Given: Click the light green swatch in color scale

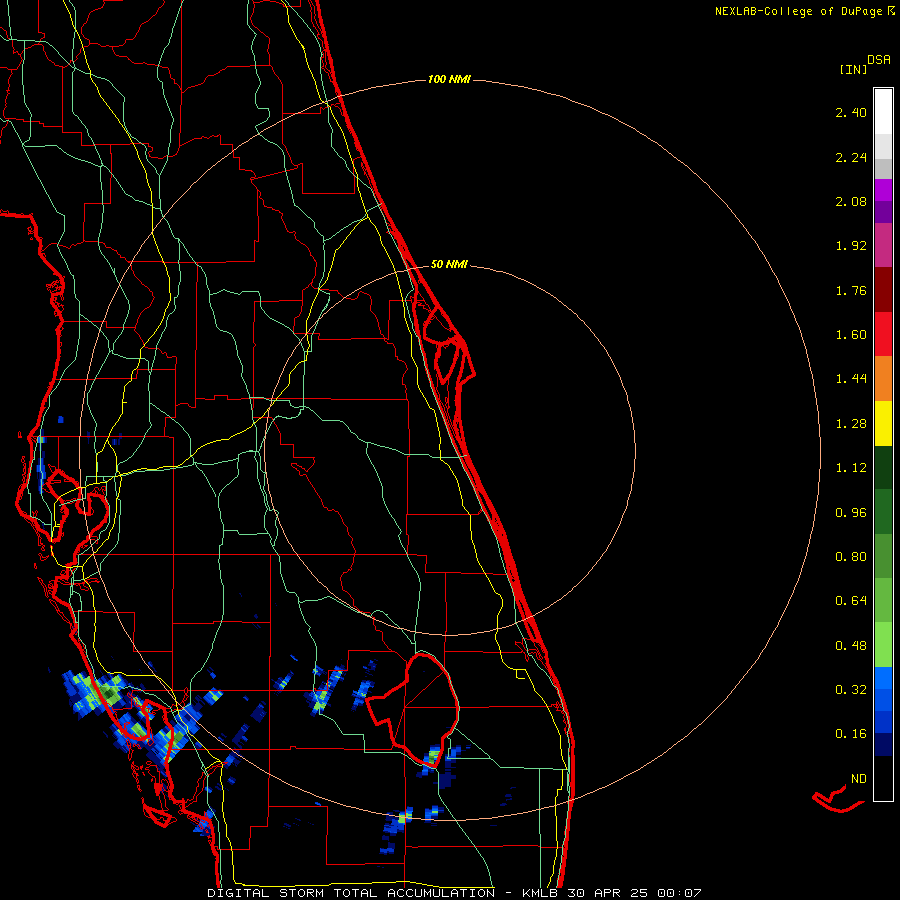Looking at the screenshot, I should [883, 645].
